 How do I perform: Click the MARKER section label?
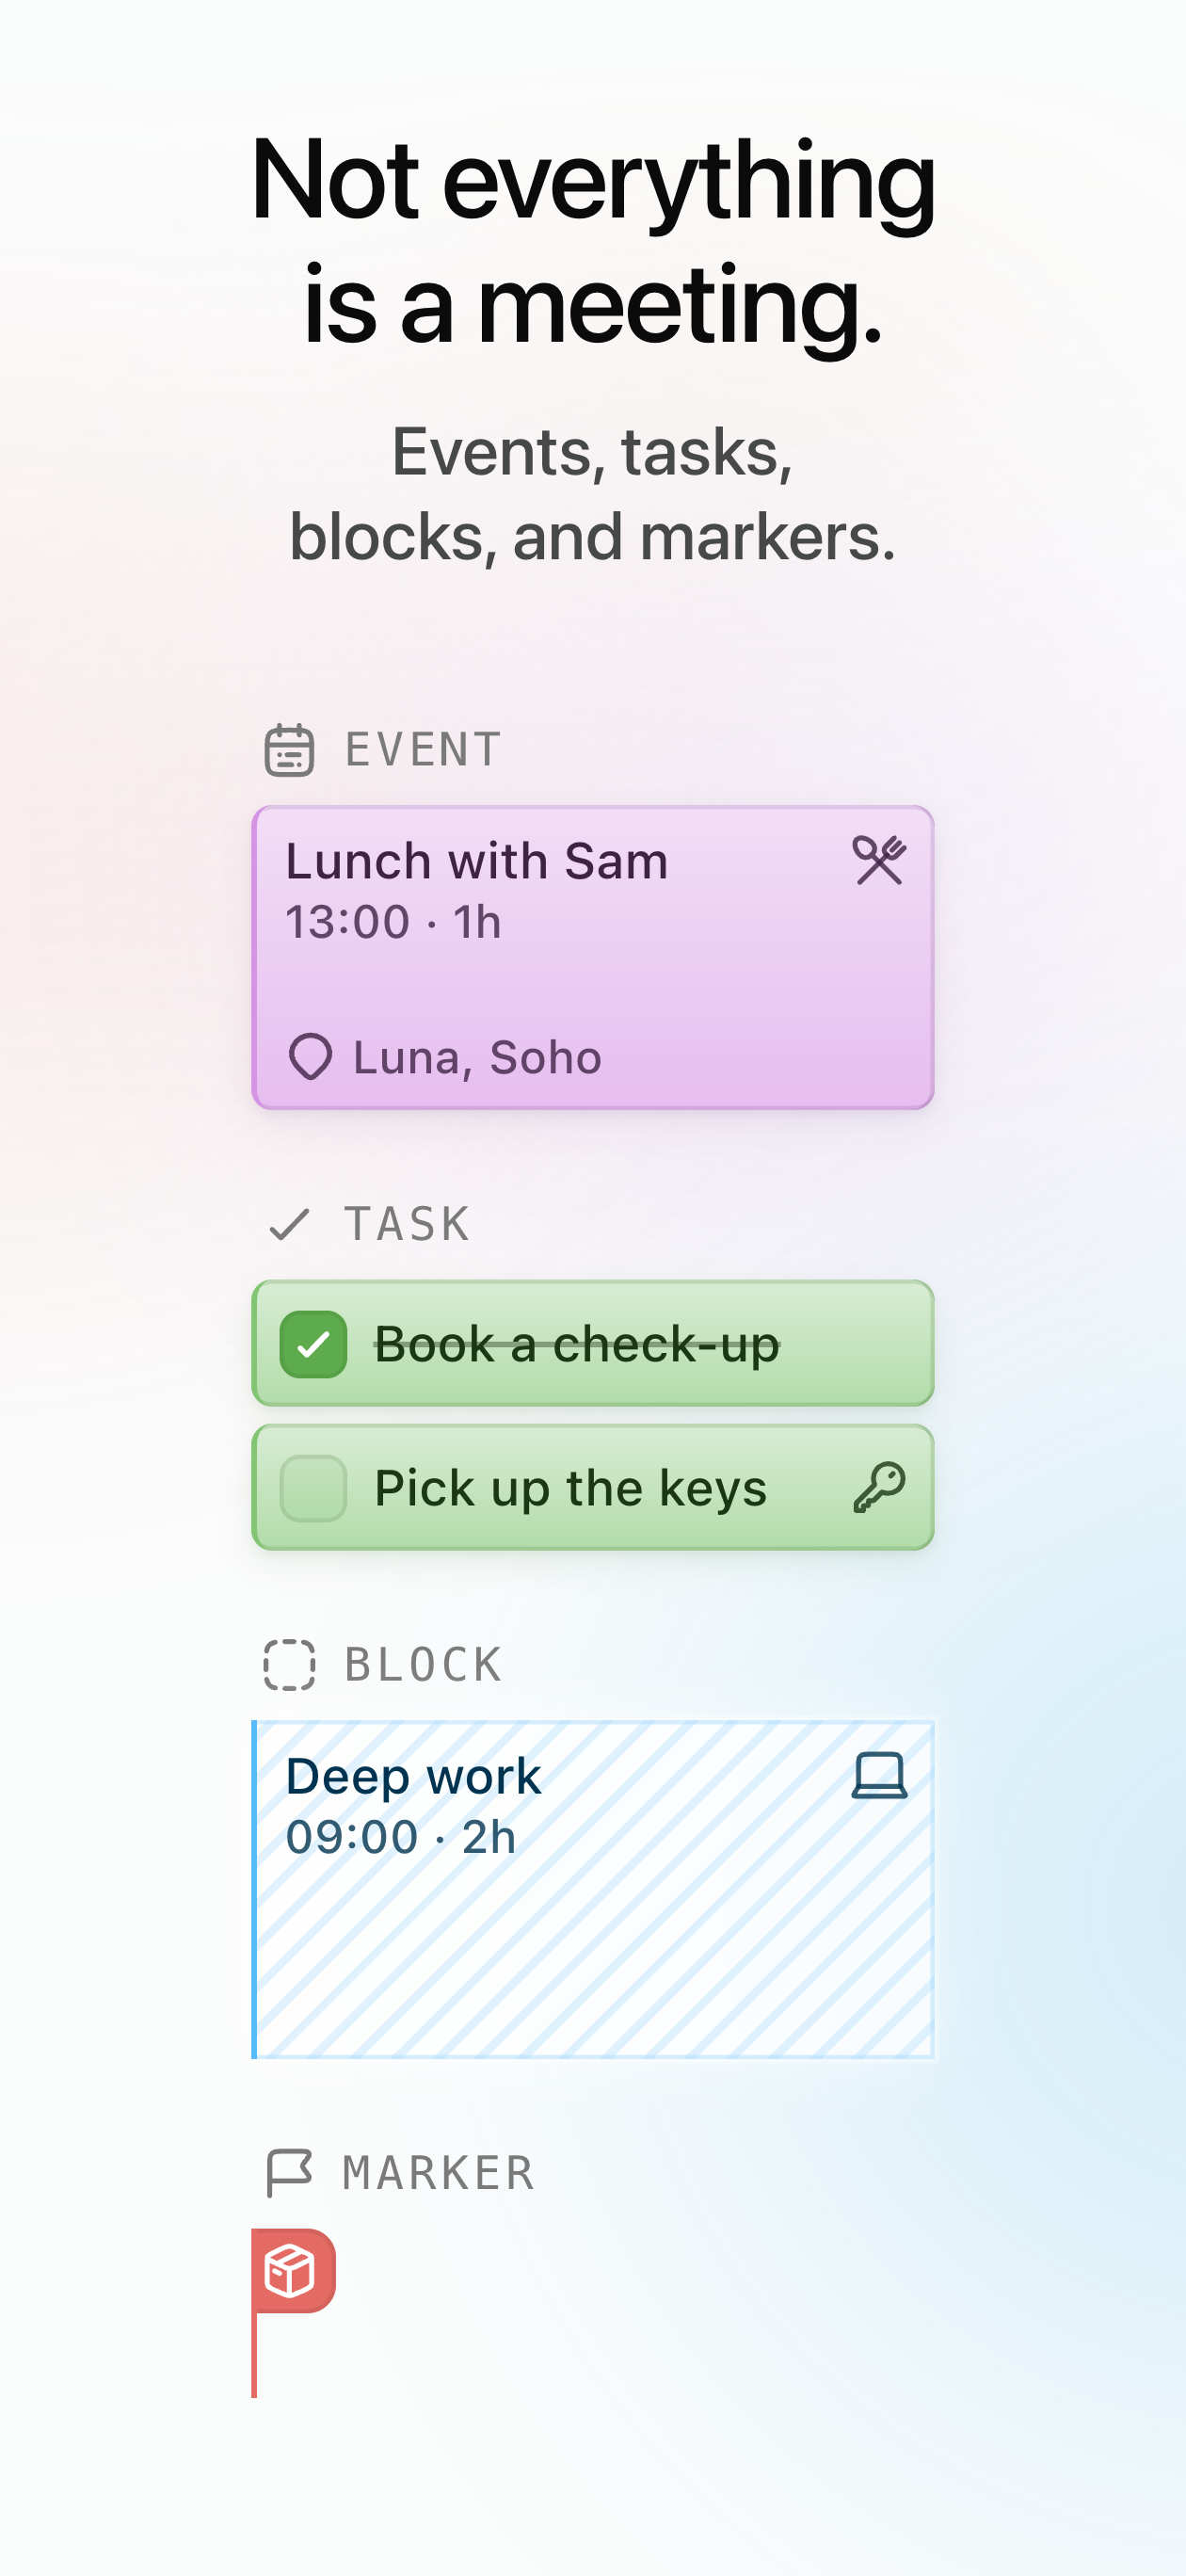click(439, 2173)
